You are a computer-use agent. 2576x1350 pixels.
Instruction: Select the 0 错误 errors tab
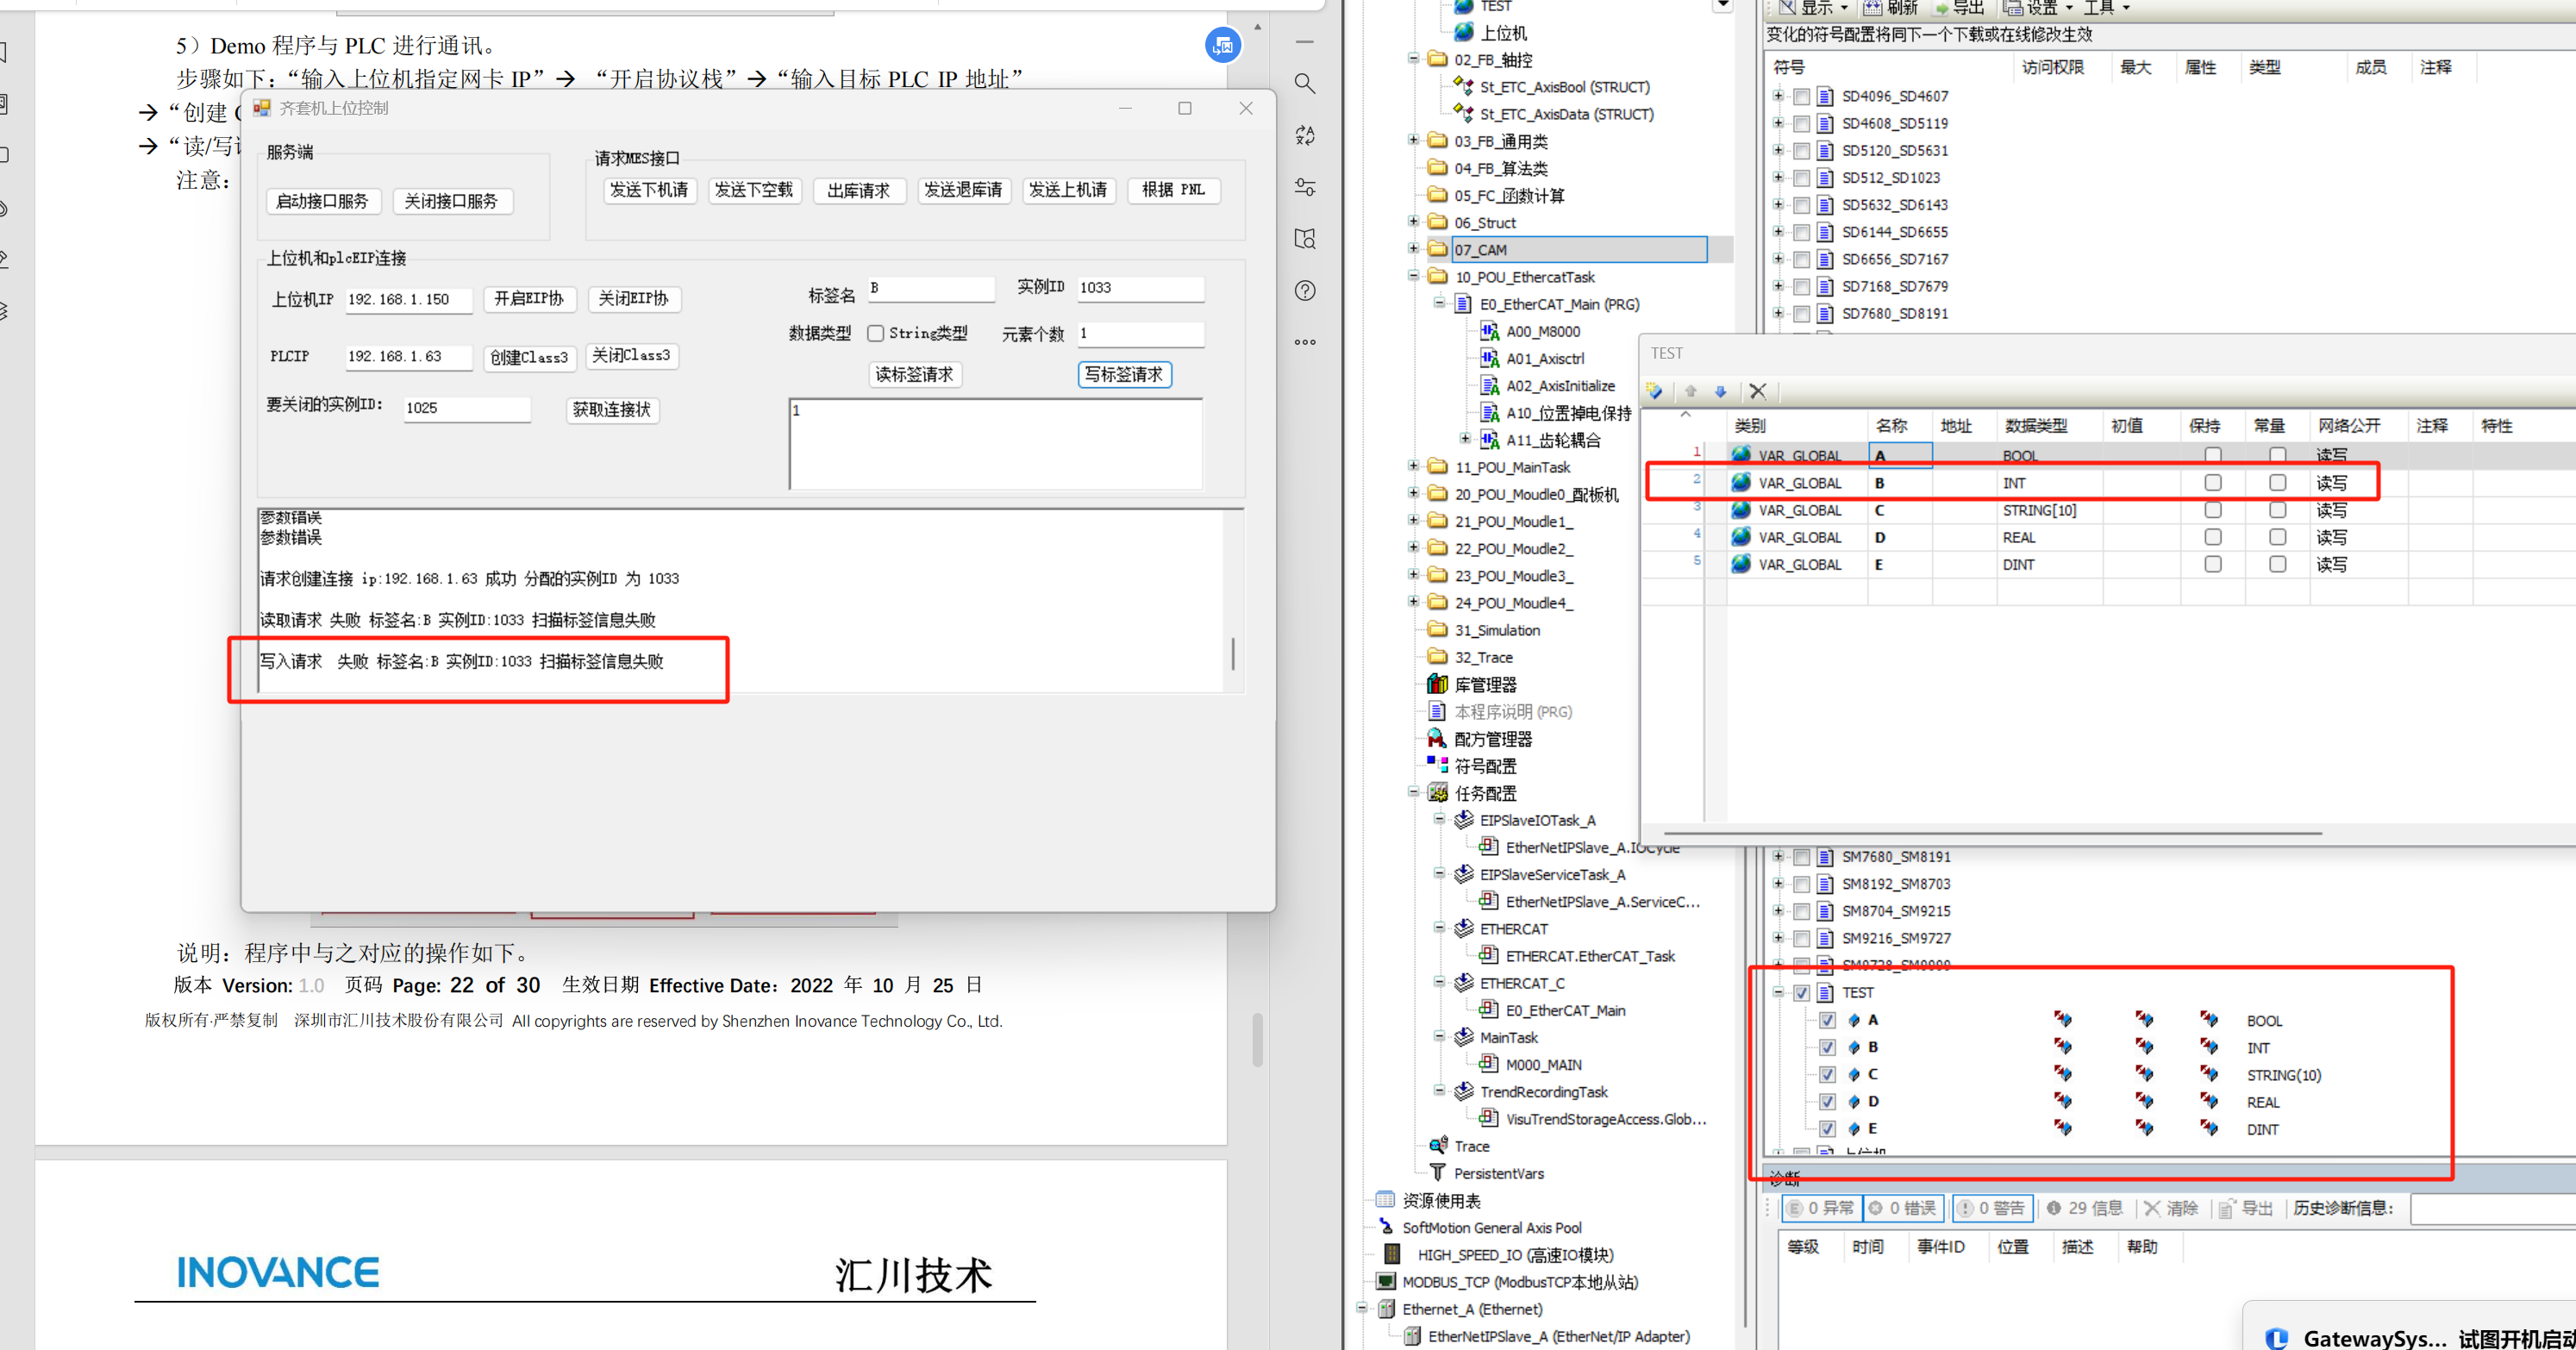point(1902,1208)
